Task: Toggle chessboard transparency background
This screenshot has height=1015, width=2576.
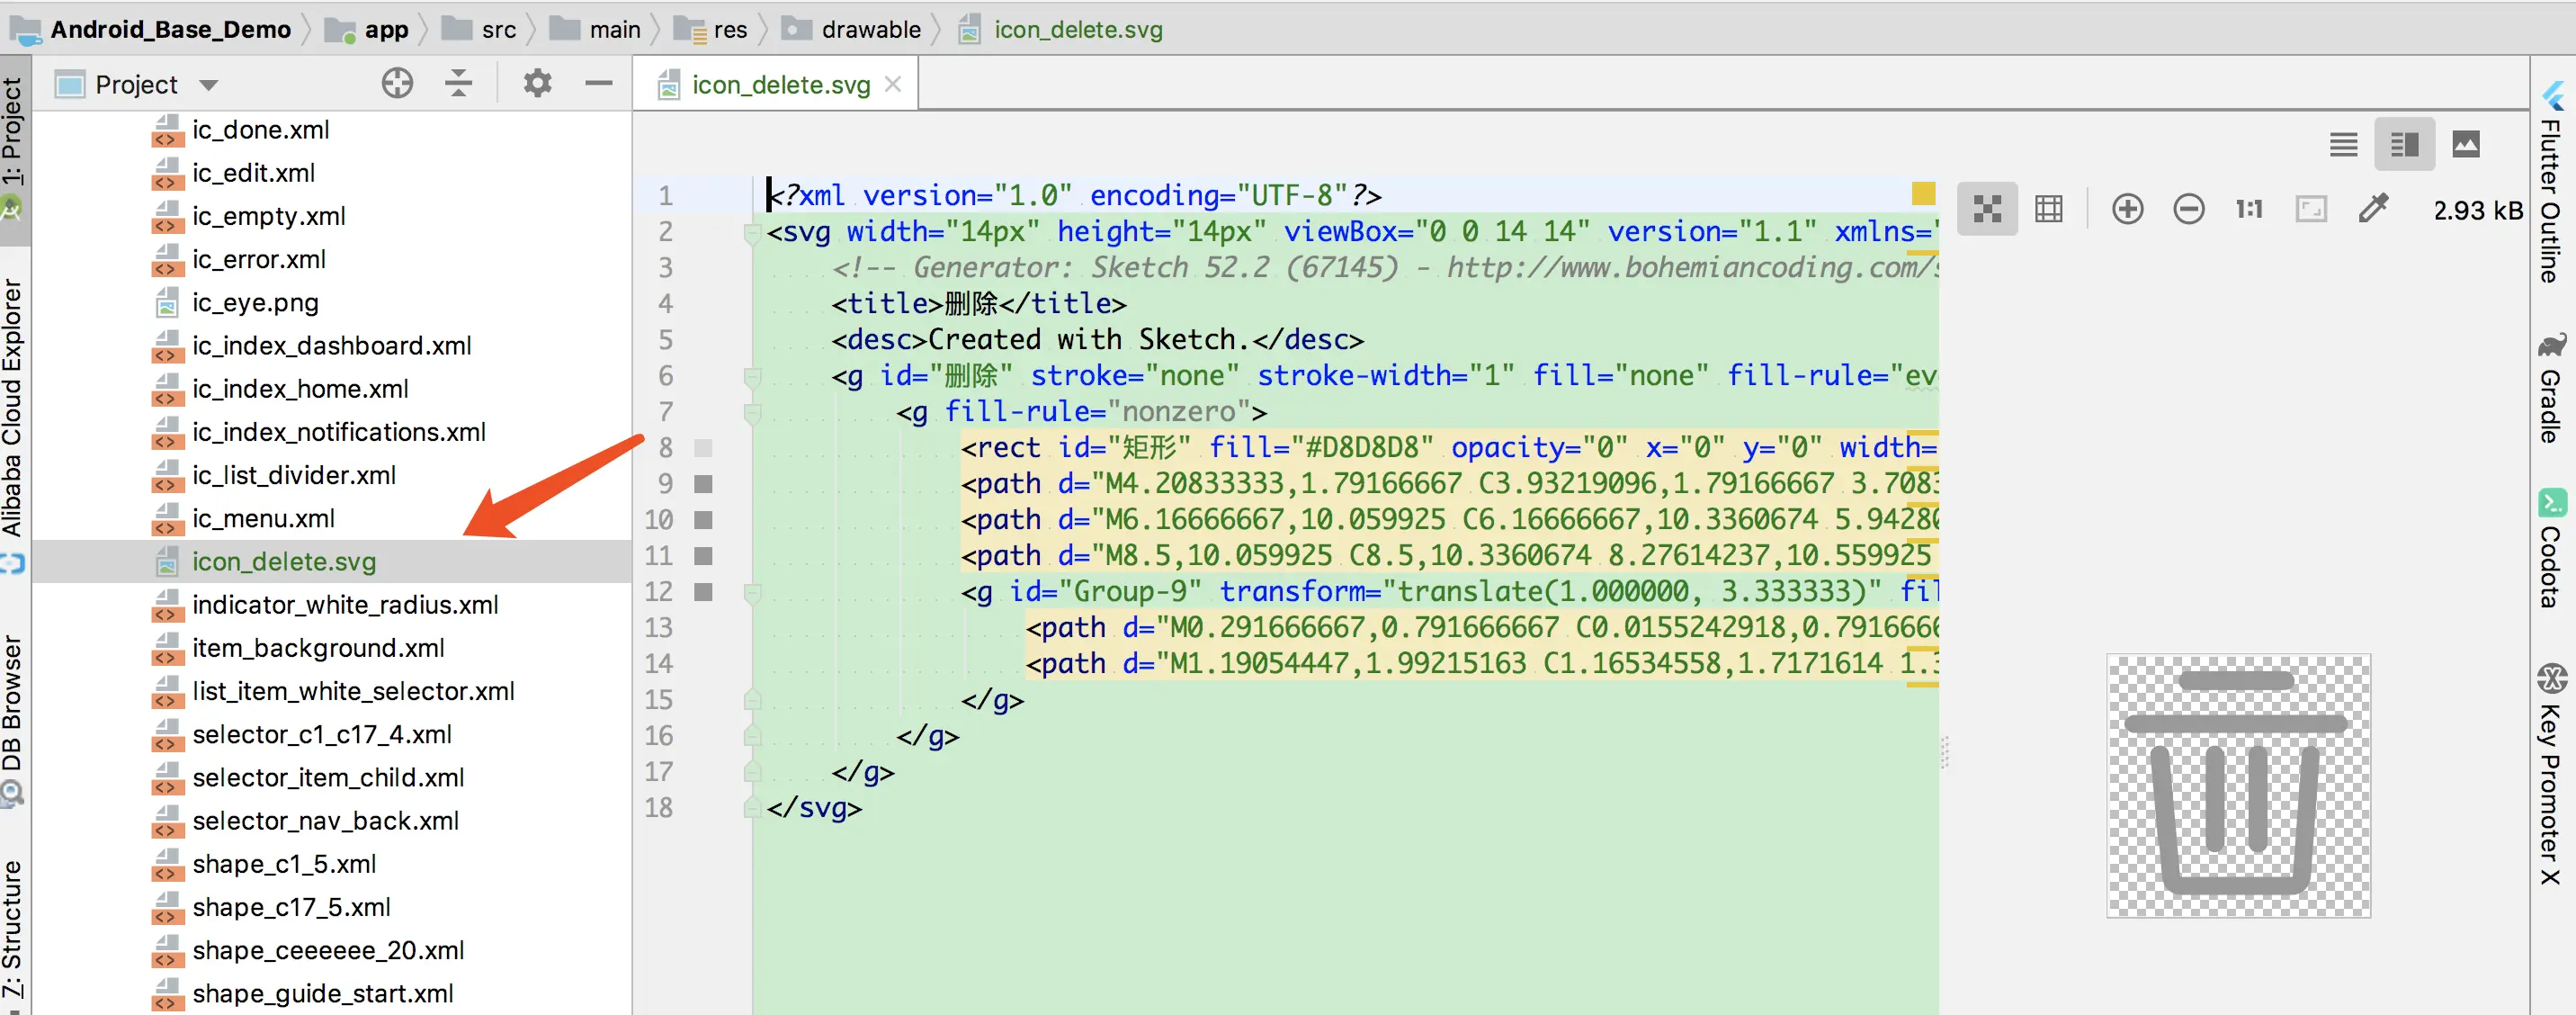Action: 1987,209
